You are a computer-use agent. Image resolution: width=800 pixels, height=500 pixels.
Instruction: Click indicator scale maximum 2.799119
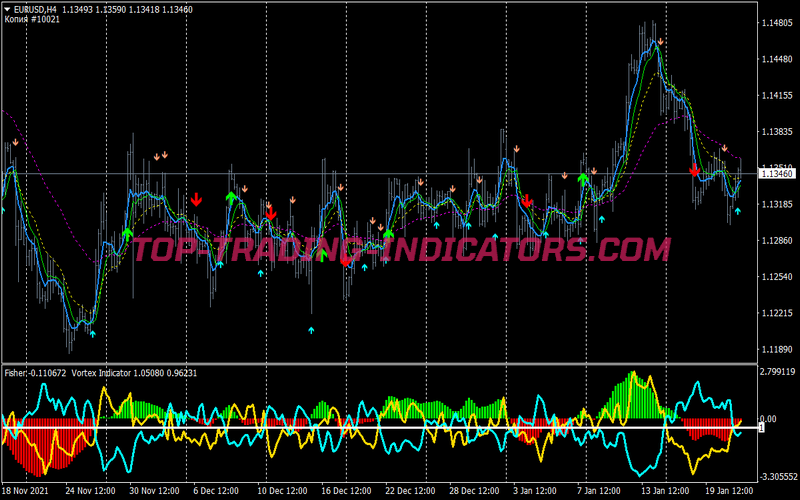pos(778,371)
